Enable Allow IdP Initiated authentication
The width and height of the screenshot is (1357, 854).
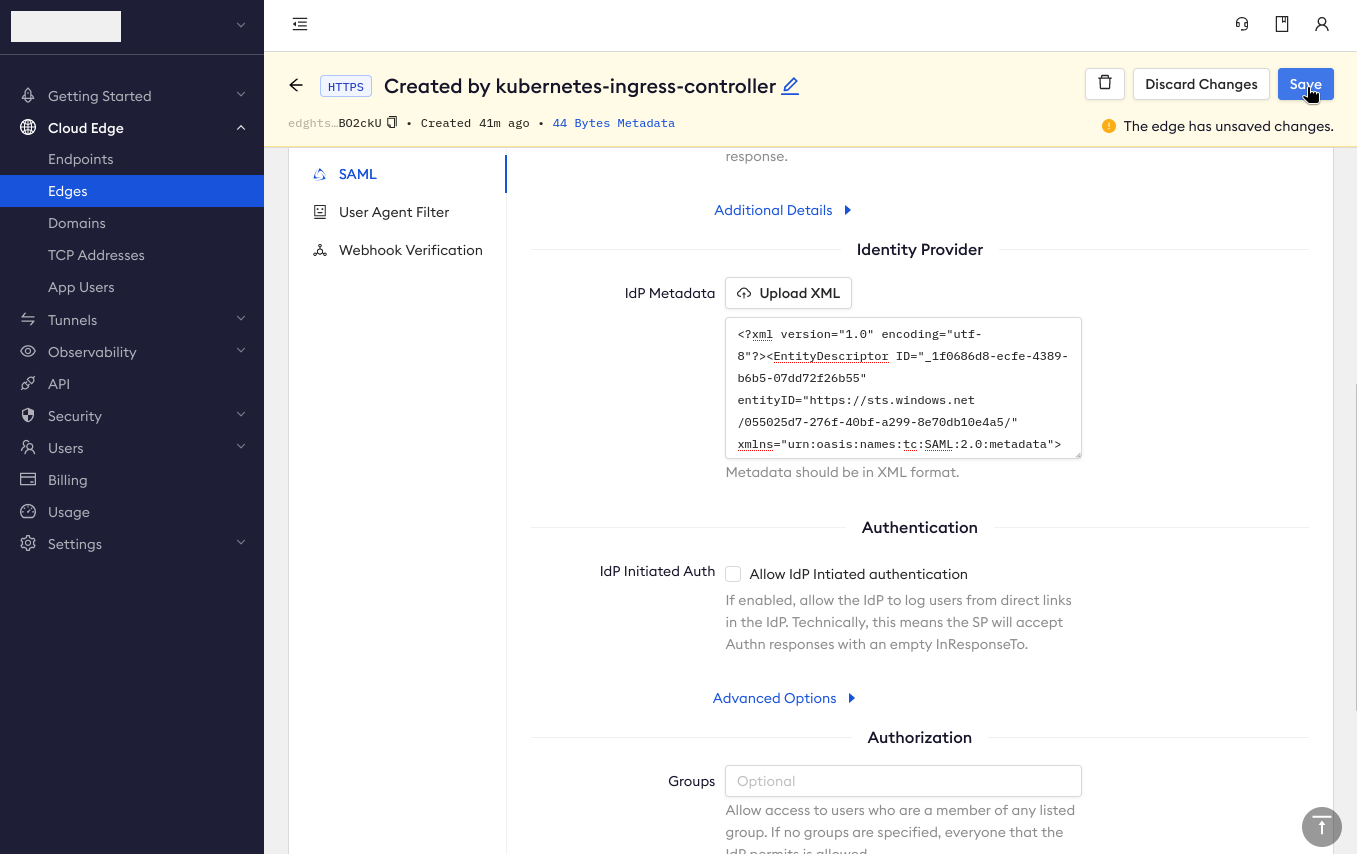733,574
